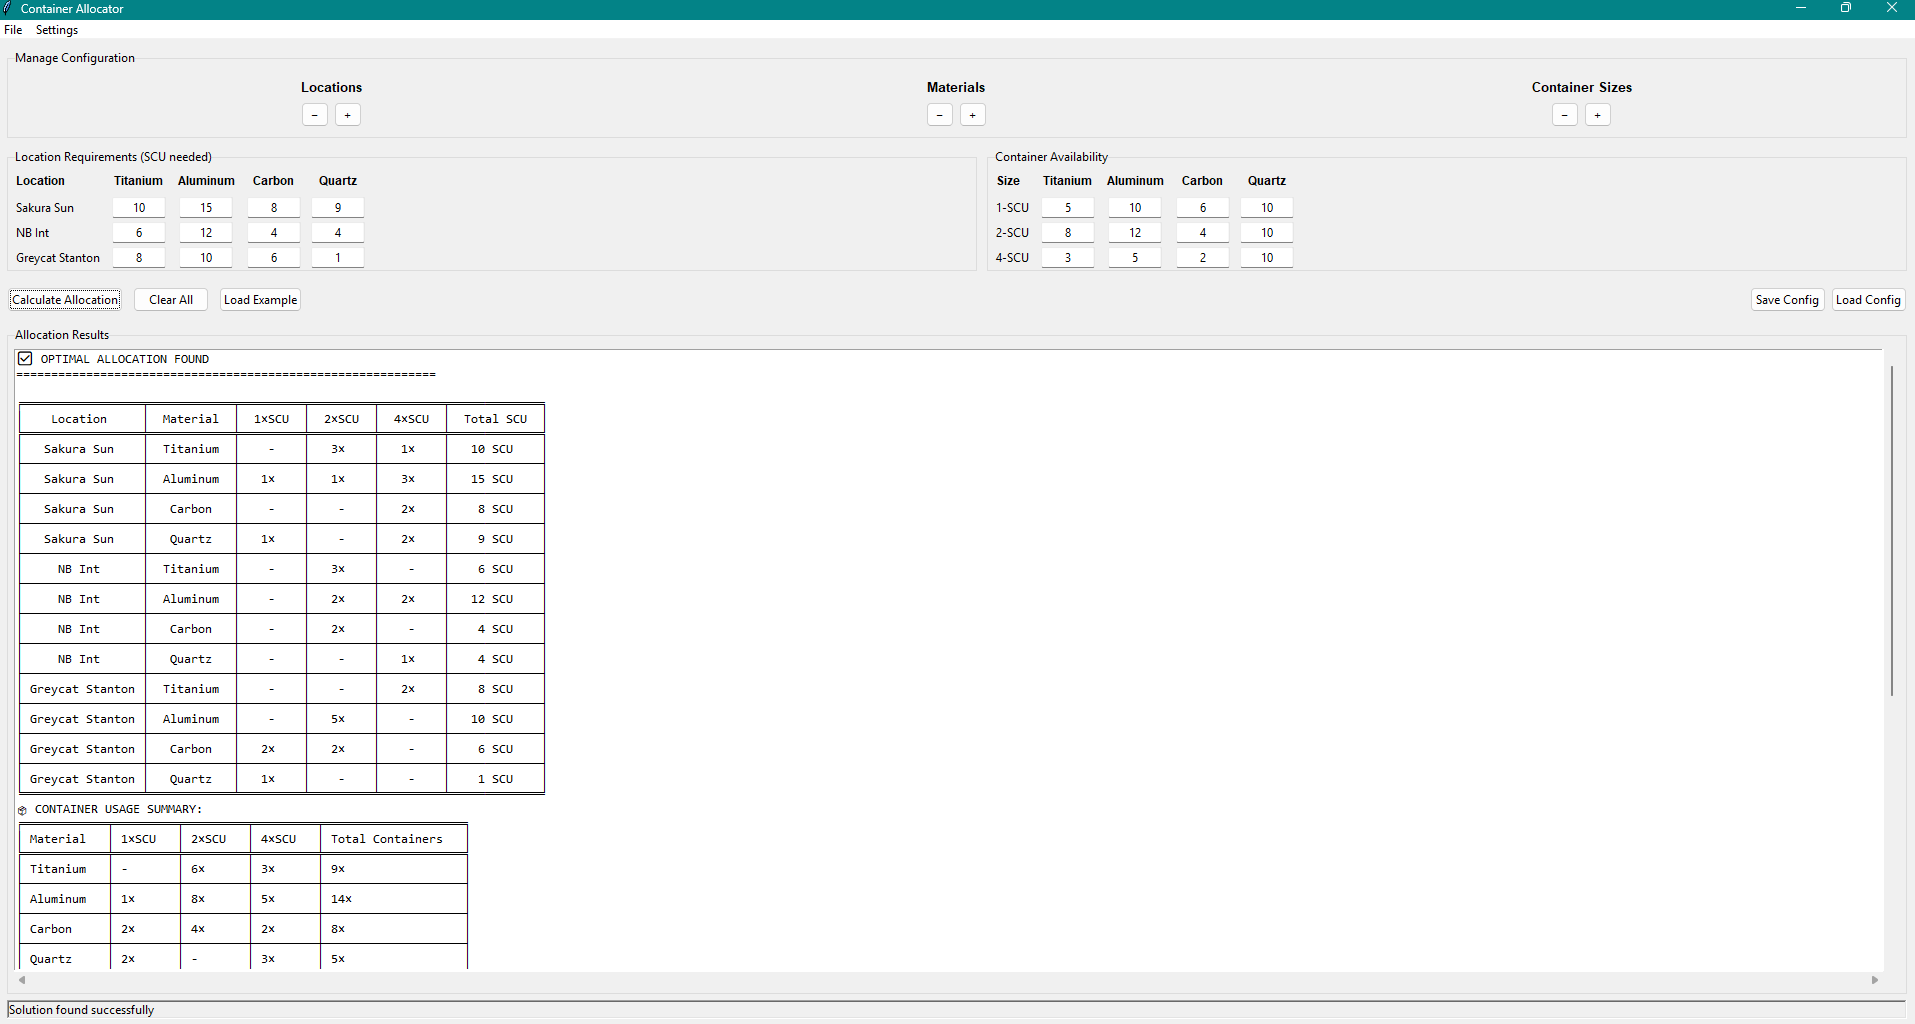Click the OPTIMAL ALLOCATION FOUND checkmark
The height and width of the screenshot is (1024, 1915).
coord(25,358)
